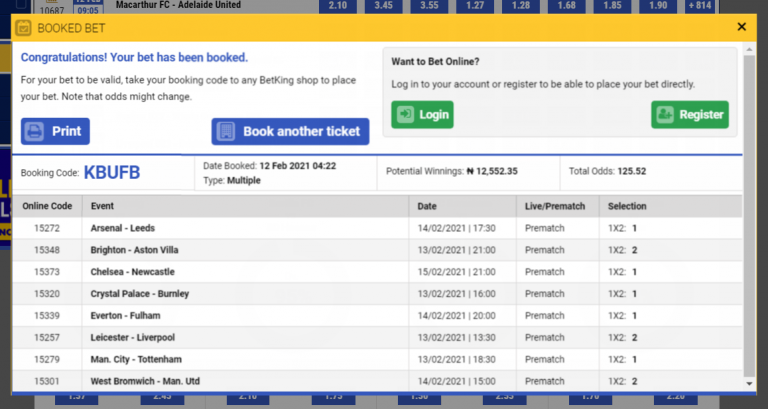Image resolution: width=768 pixels, height=409 pixels.
Task: Click the bet Type value Multiple
Action: pyautogui.click(x=244, y=180)
